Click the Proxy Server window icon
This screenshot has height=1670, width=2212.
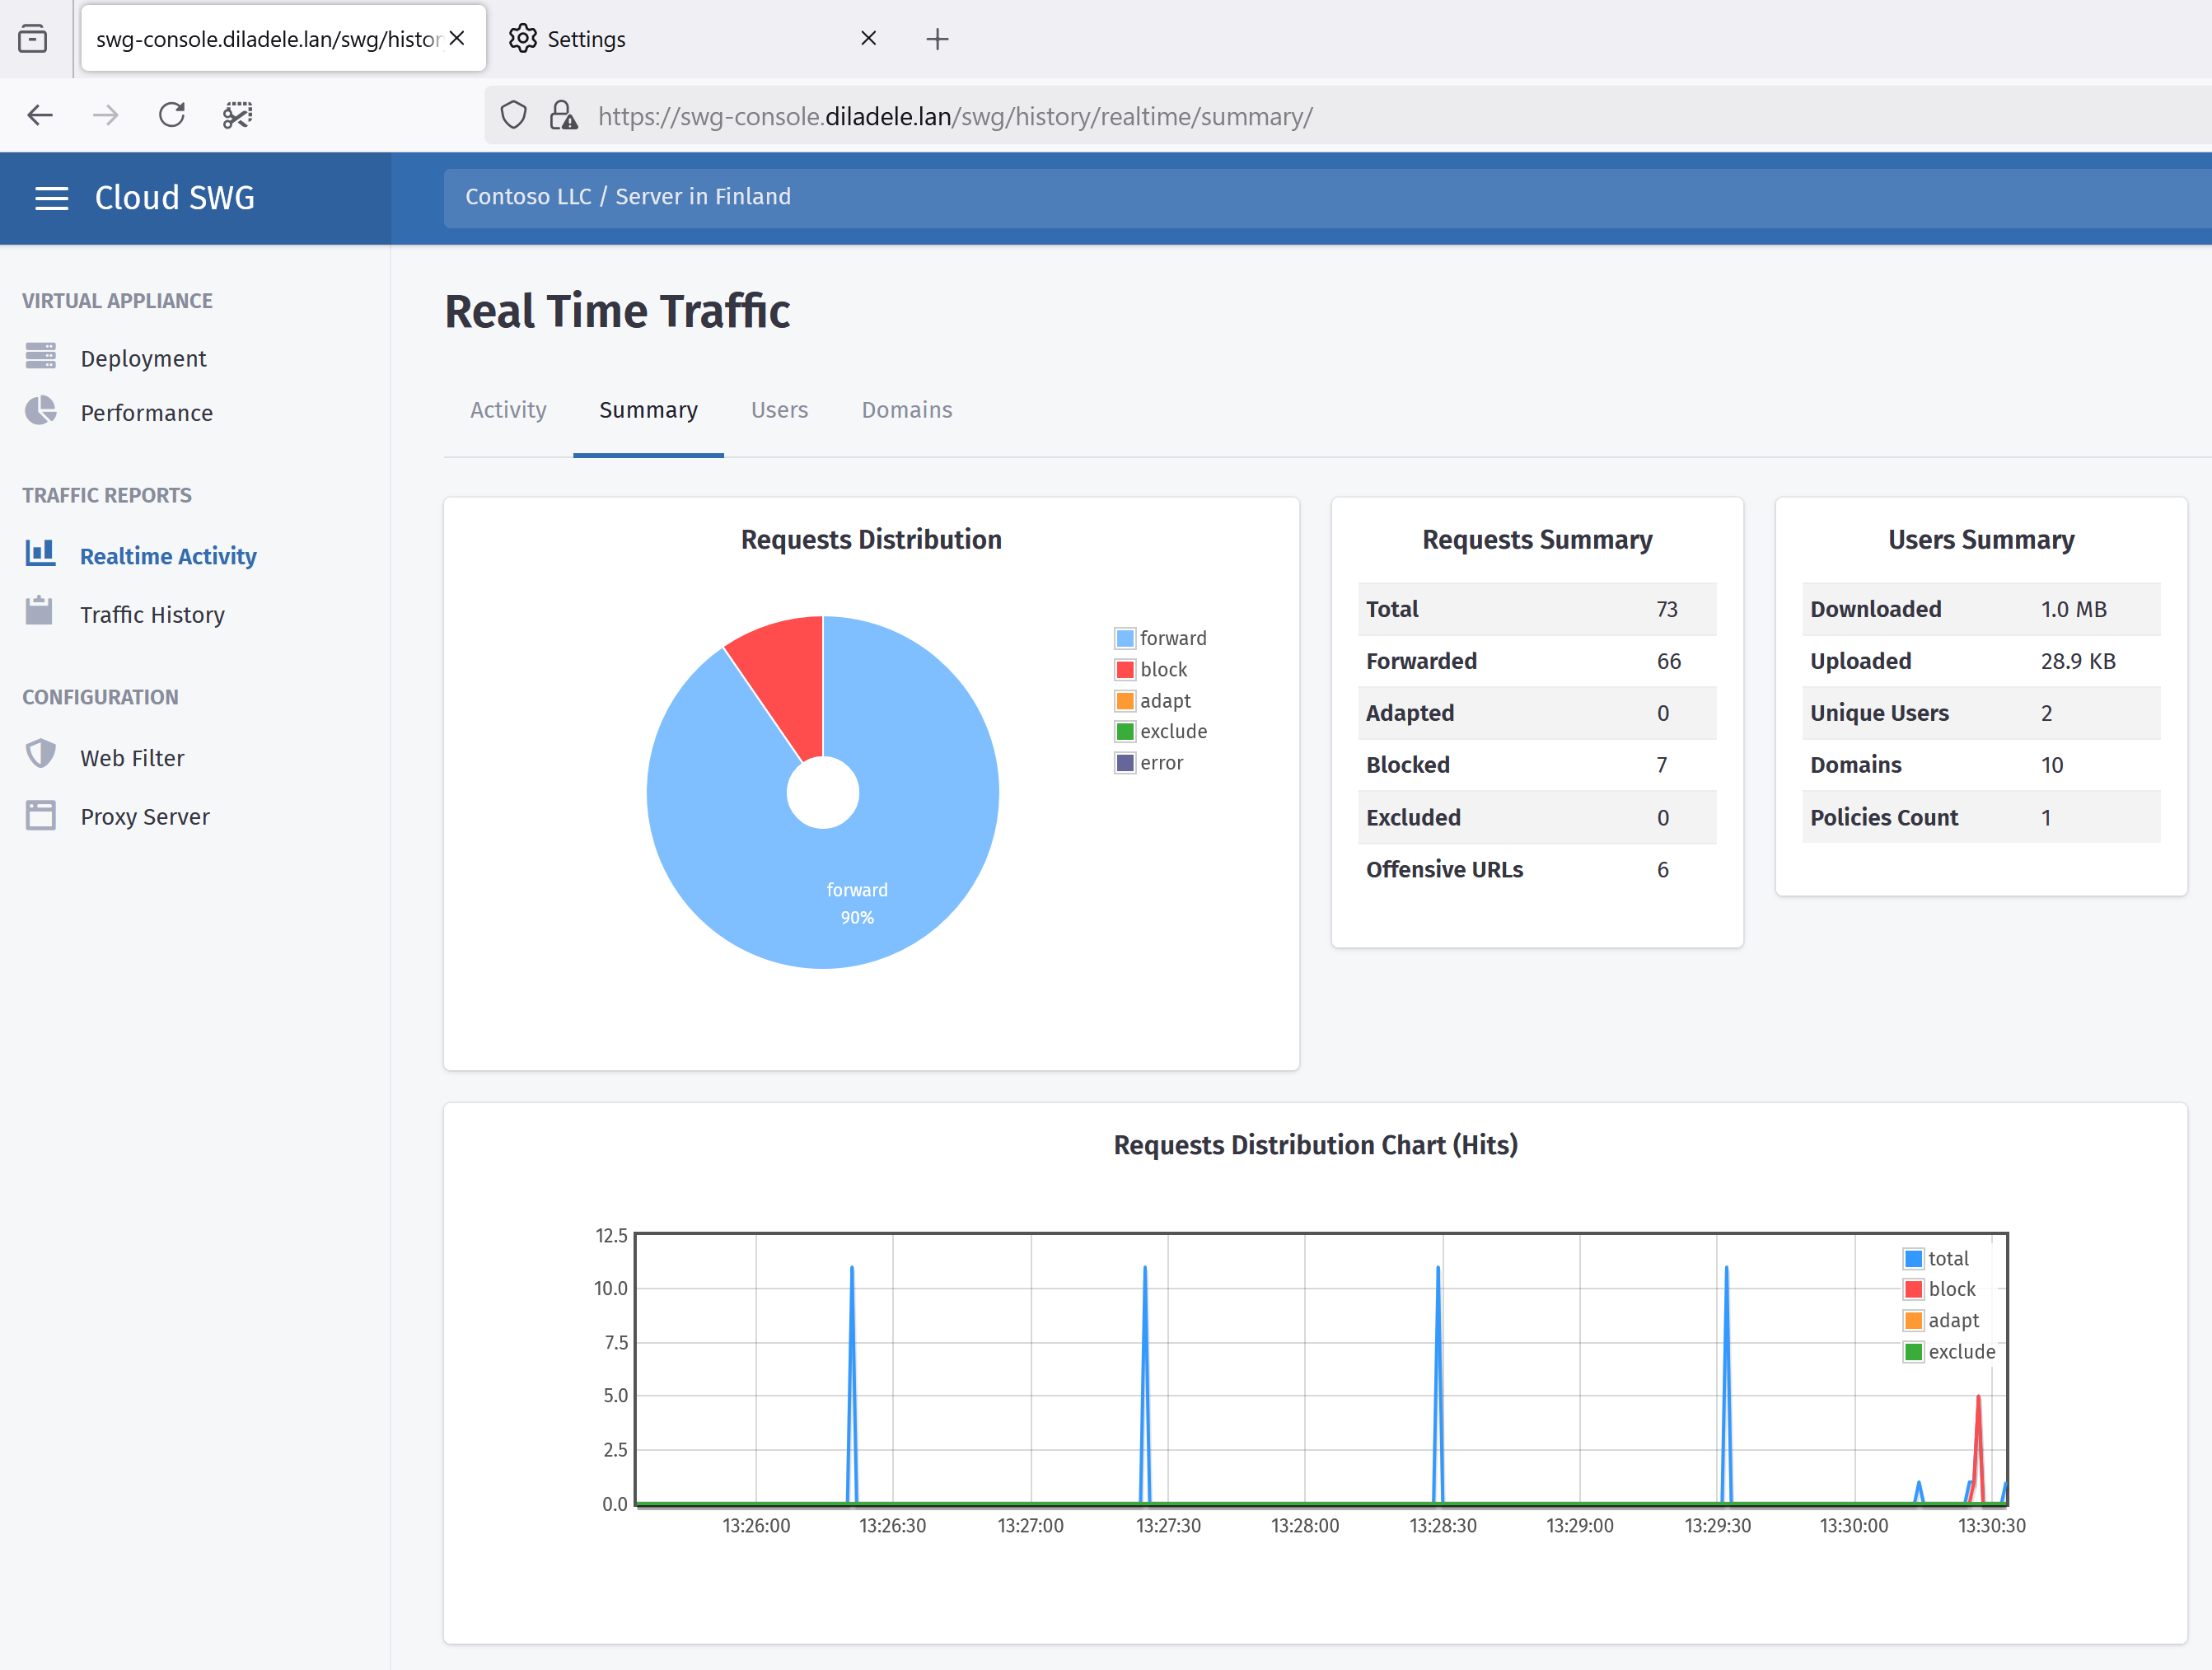(x=41, y=816)
